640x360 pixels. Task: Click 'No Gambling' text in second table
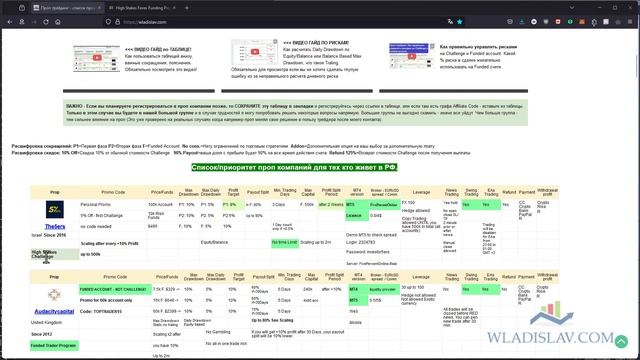pos(218,332)
